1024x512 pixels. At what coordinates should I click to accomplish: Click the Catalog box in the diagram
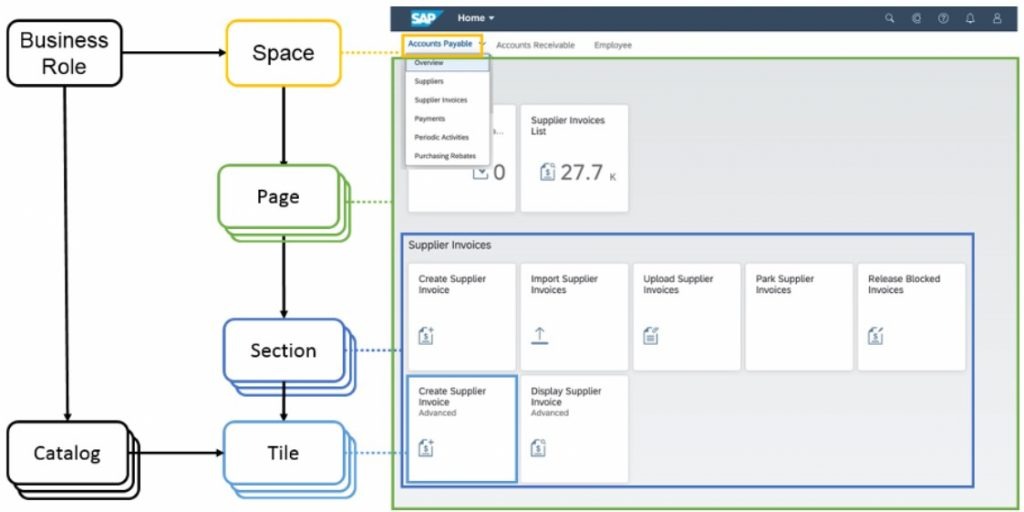pyautogui.click(x=68, y=453)
